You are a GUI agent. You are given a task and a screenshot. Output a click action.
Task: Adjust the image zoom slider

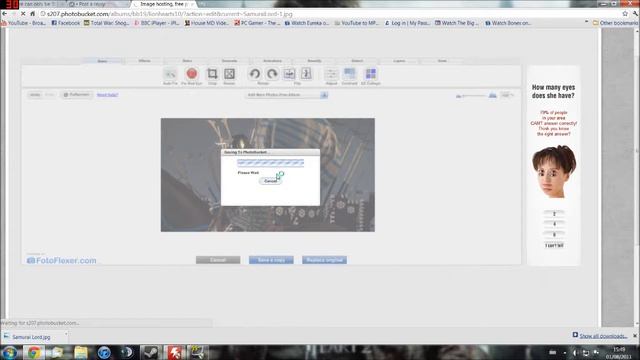[473, 96]
